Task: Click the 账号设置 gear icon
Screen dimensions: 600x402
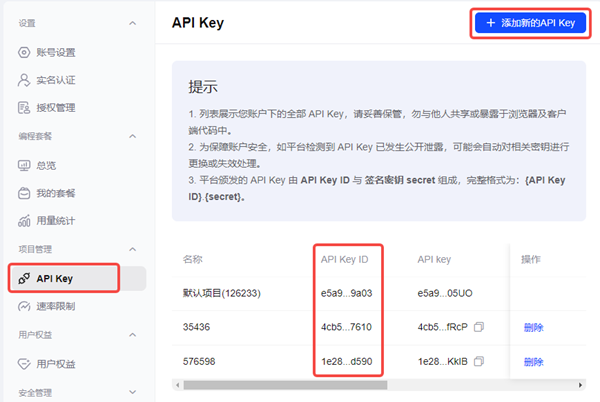Action: tap(26, 52)
